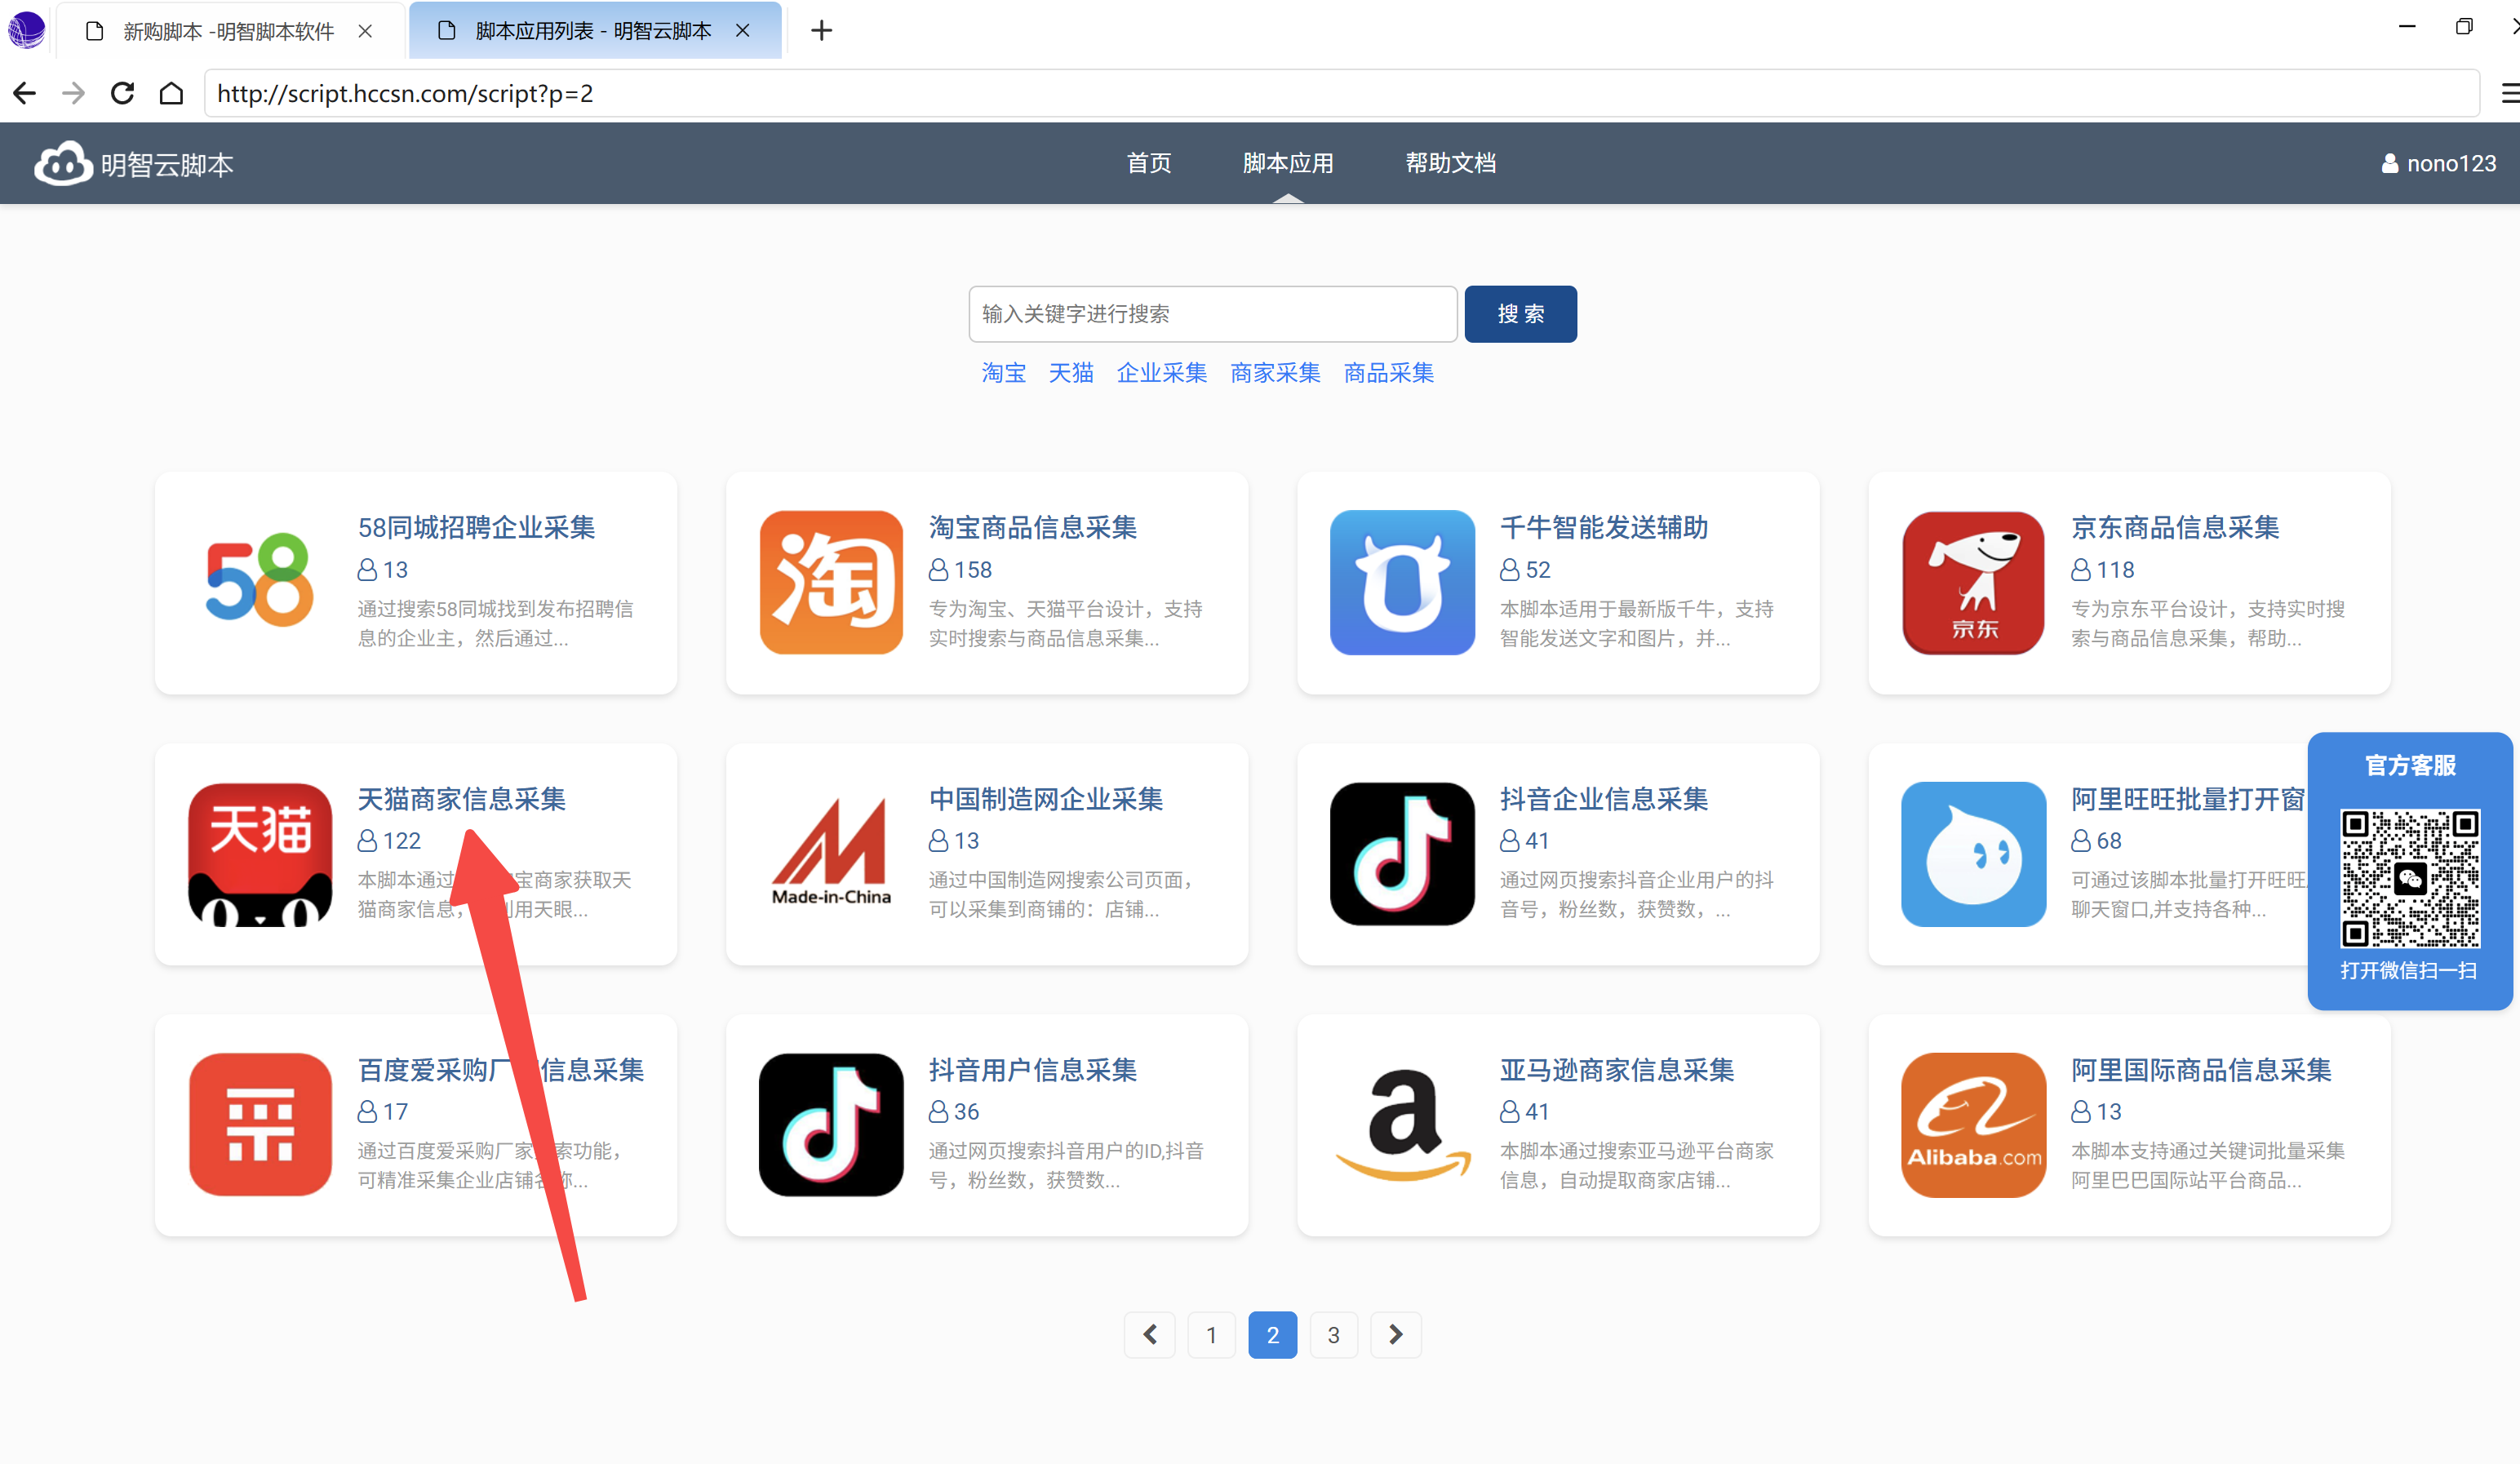The width and height of the screenshot is (2520, 1464).
Task: Click the 官方客服 panel heading
Action: tap(2409, 765)
